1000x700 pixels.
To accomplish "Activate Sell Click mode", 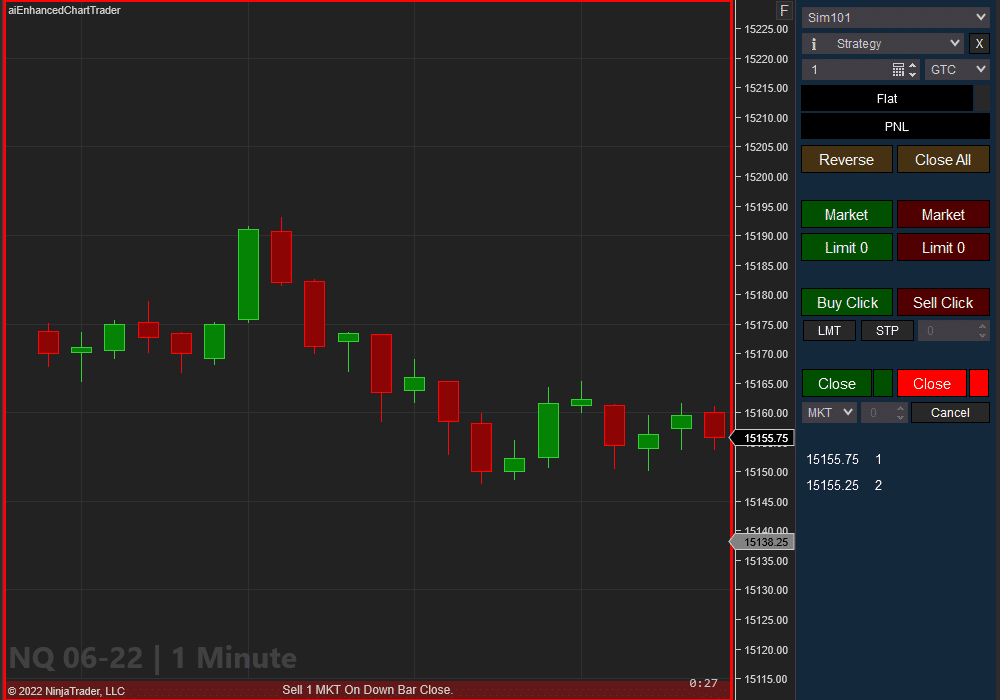I will click(x=943, y=302).
